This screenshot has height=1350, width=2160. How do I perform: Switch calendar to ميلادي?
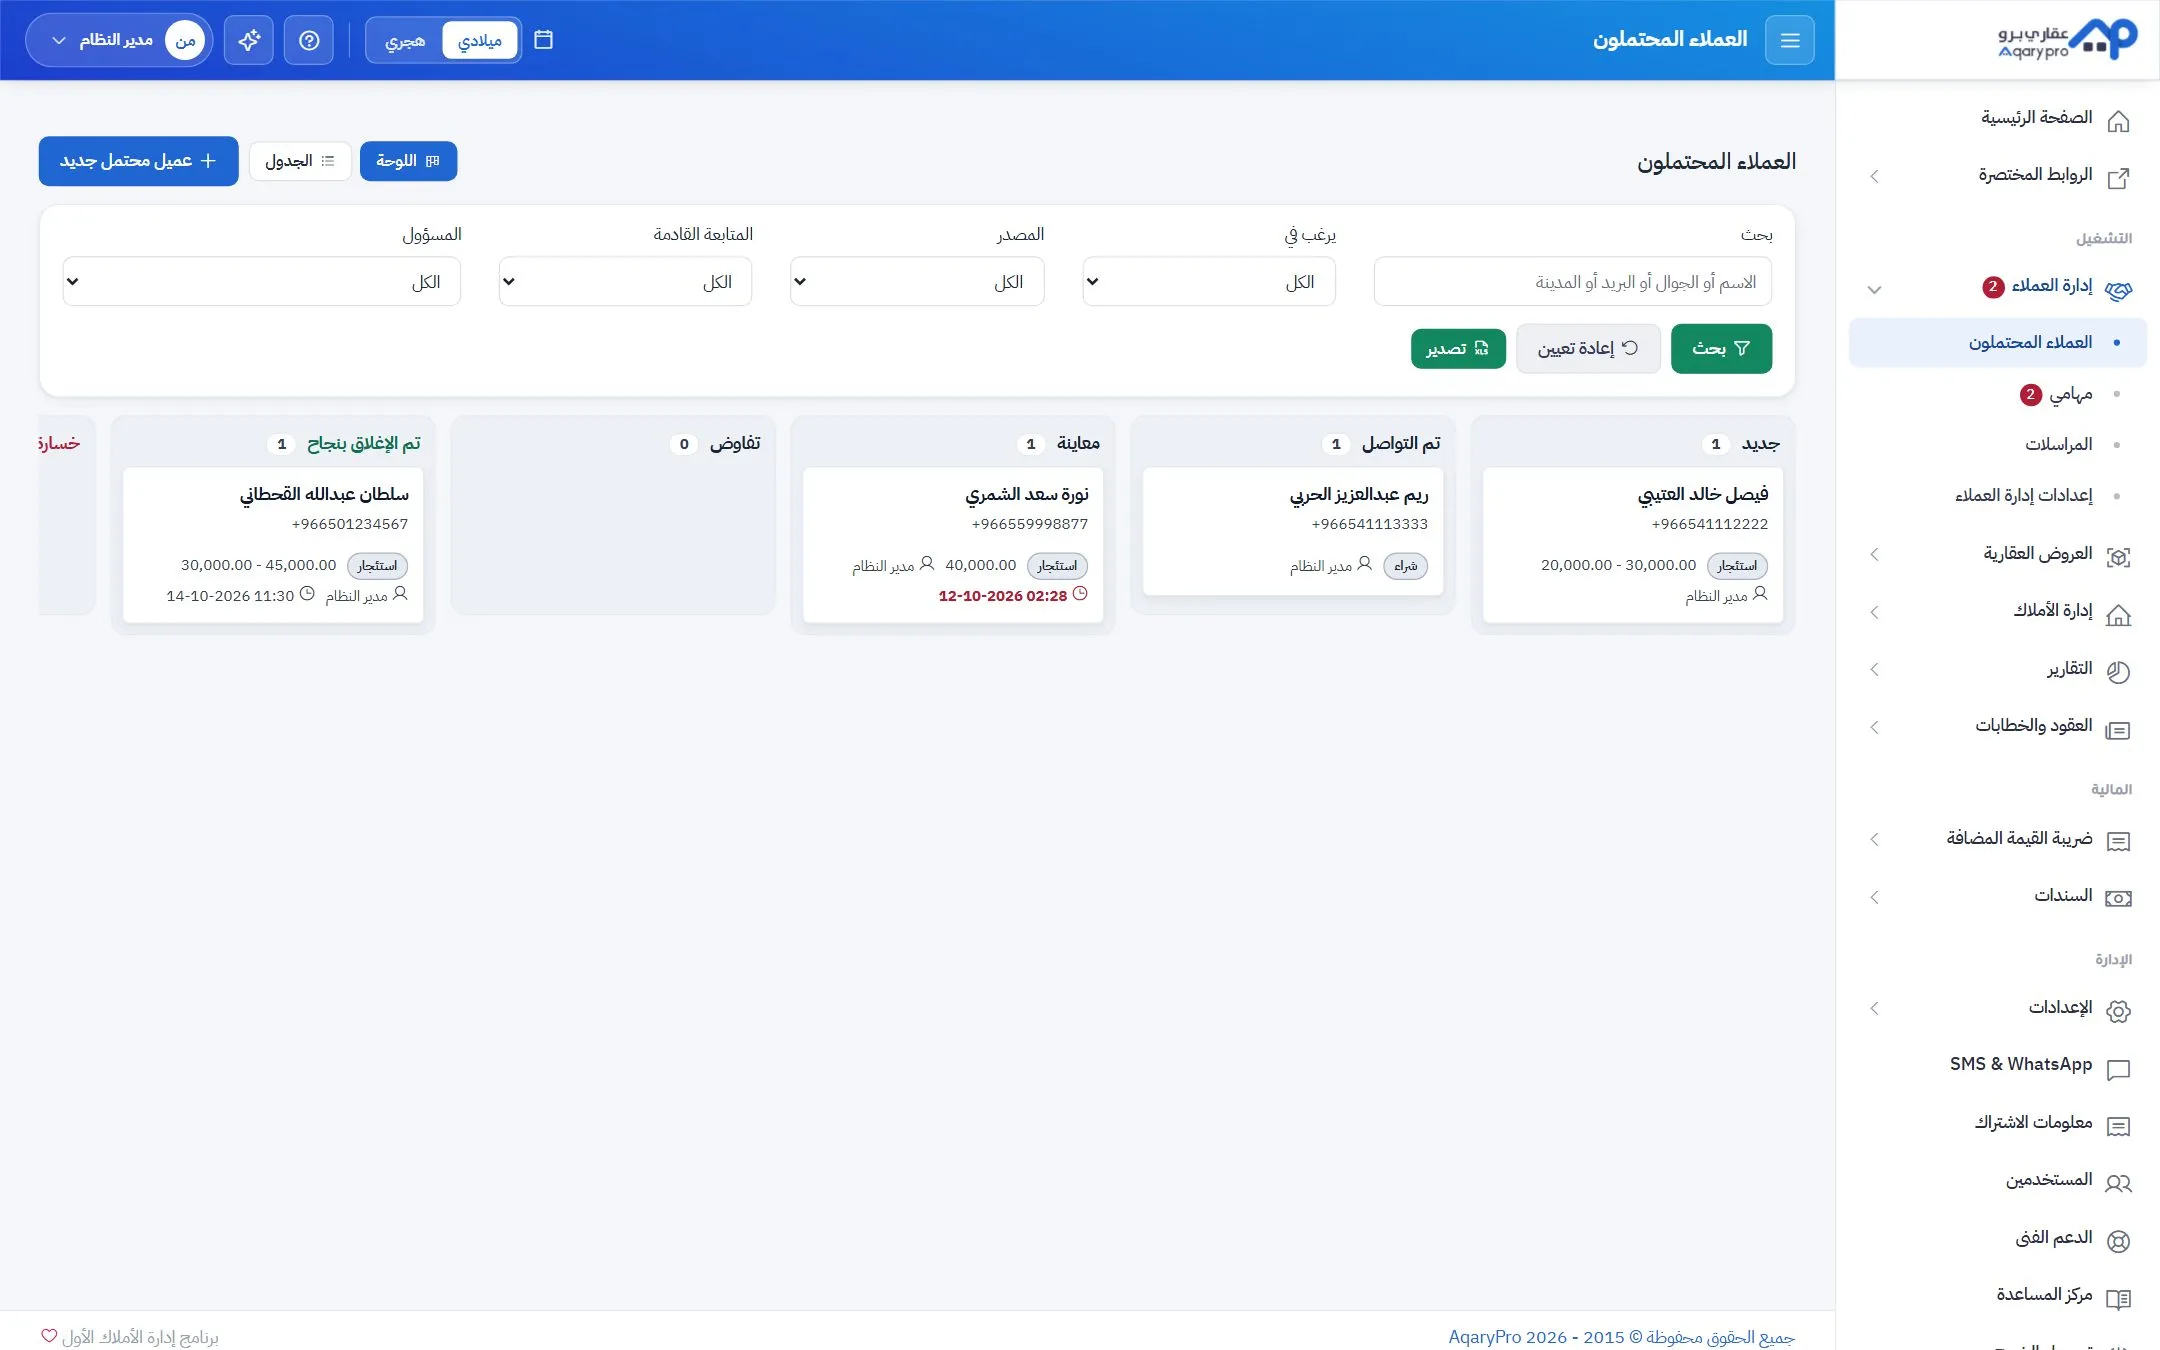pyautogui.click(x=480, y=40)
